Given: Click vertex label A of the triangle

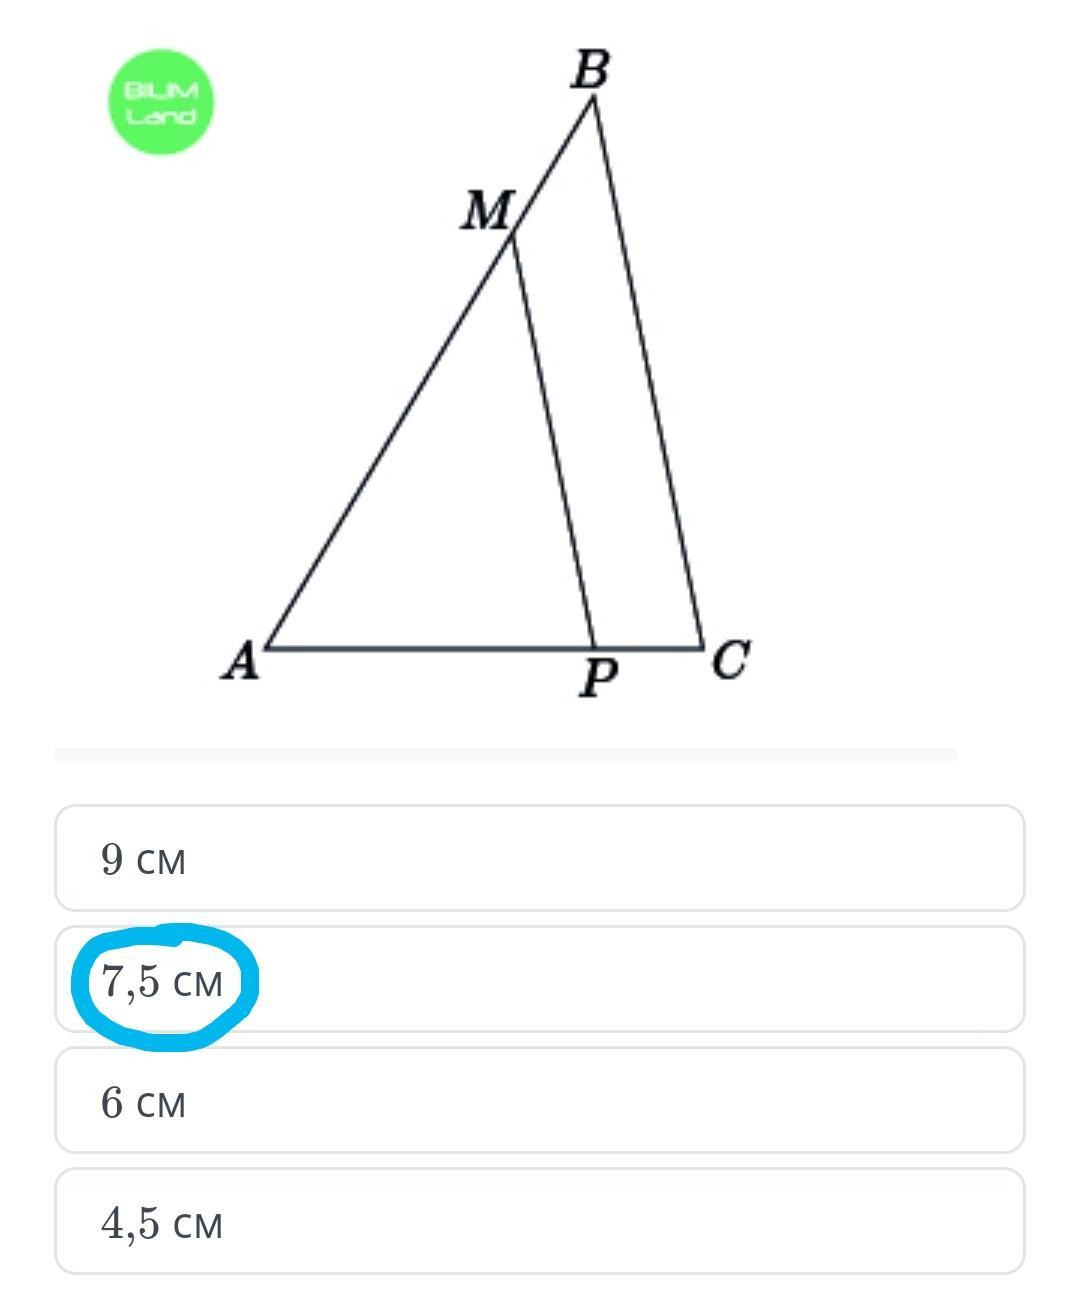Looking at the screenshot, I should pyautogui.click(x=241, y=661).
